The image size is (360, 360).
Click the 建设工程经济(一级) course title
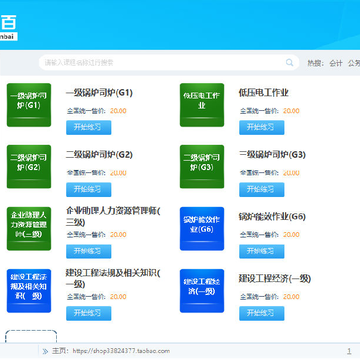[x=275, y=279]
